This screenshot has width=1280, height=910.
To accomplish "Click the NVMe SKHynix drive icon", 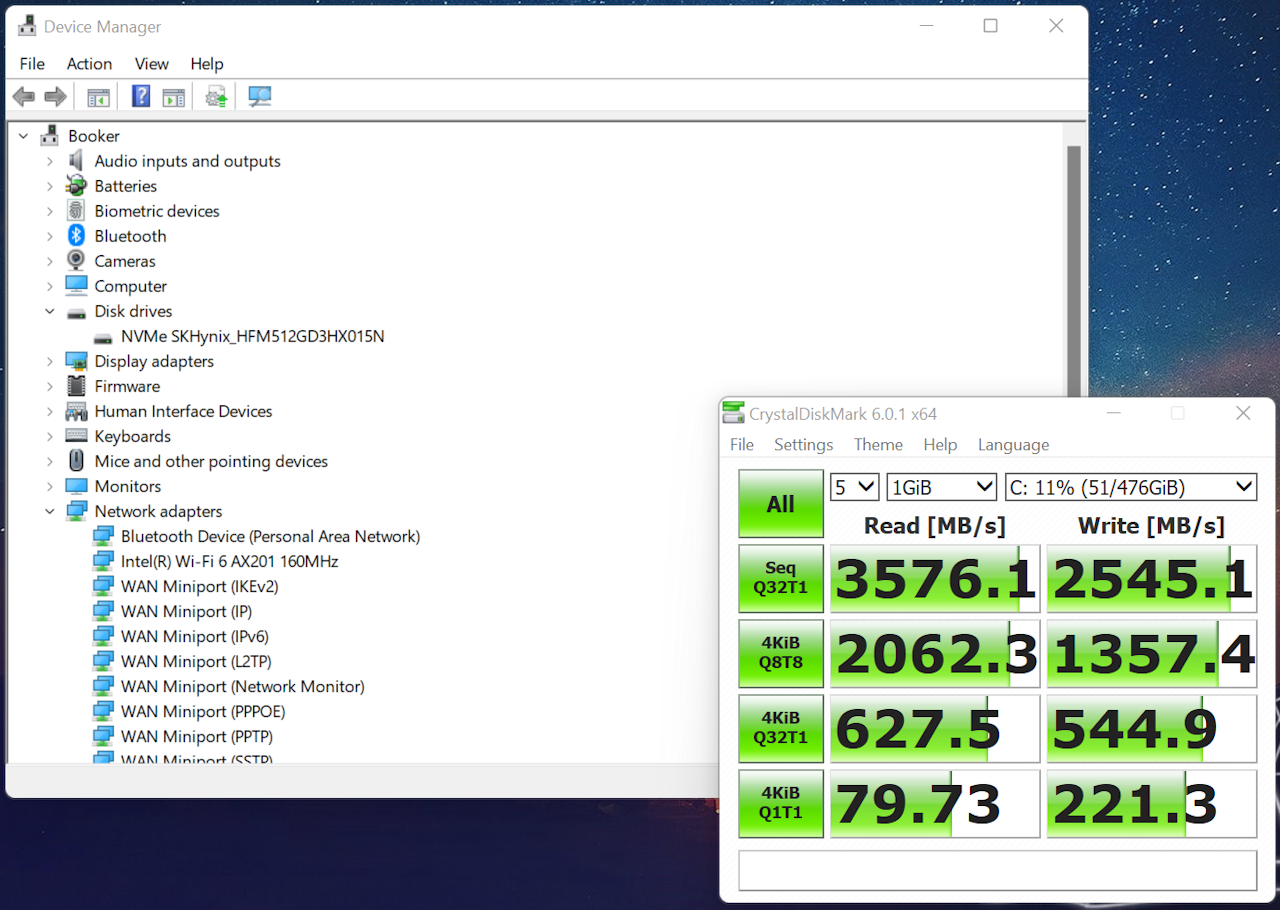I will pyautogui.click(x=103, y=337).
